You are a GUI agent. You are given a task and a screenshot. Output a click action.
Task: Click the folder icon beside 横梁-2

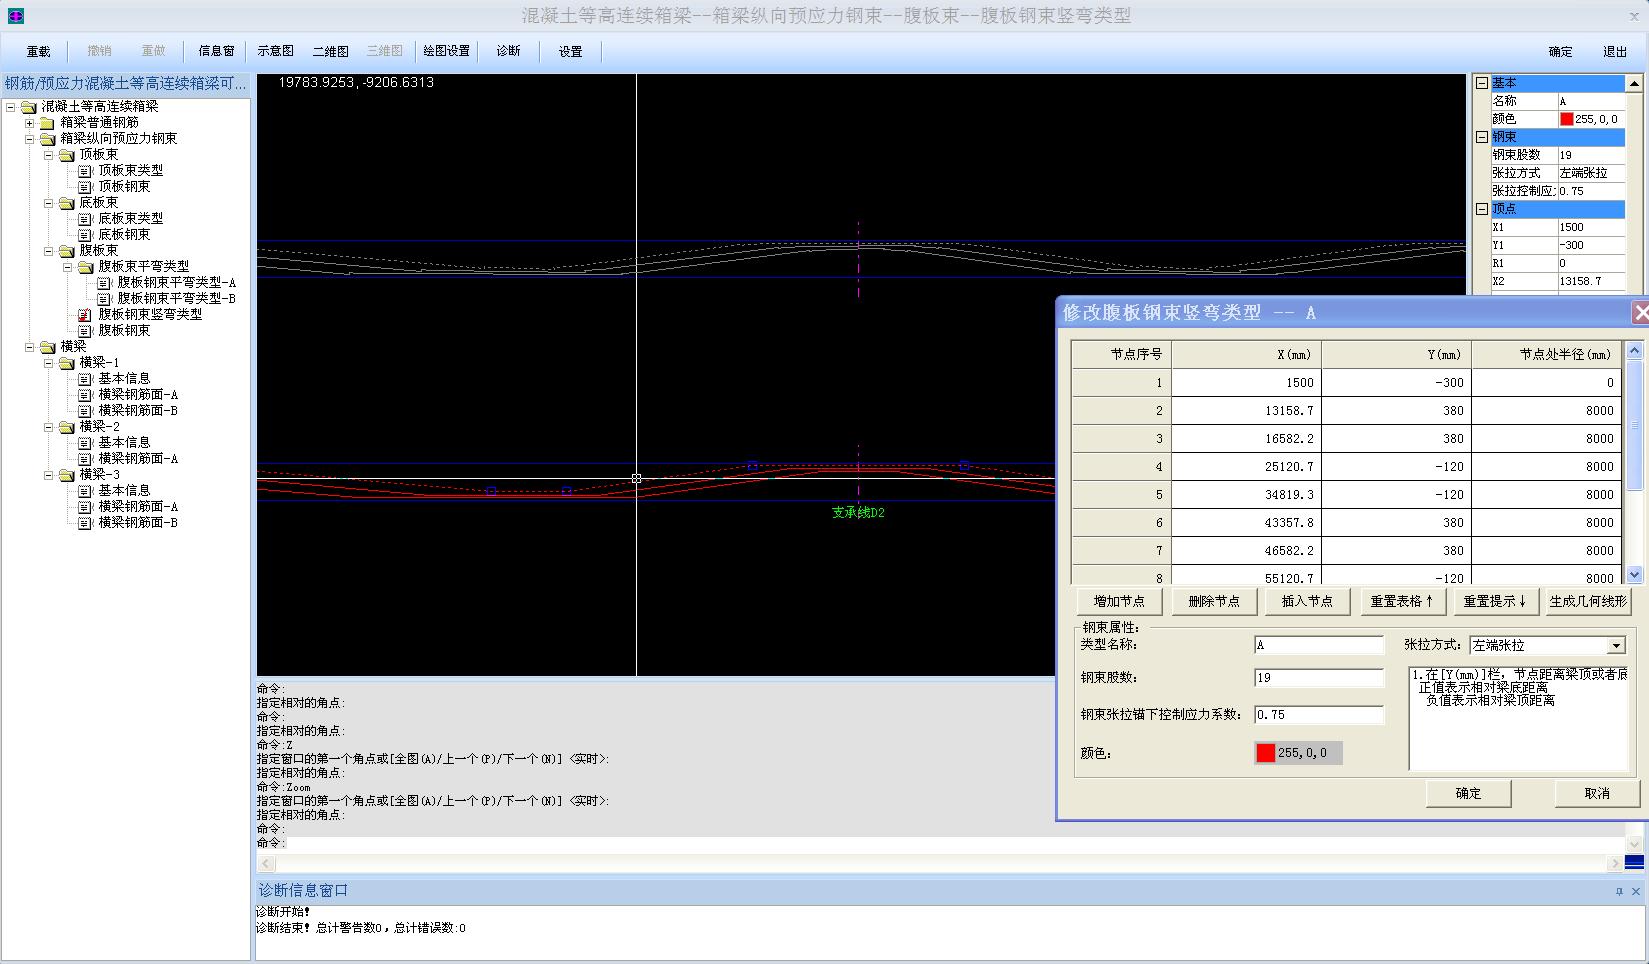[x=66, y=426]
